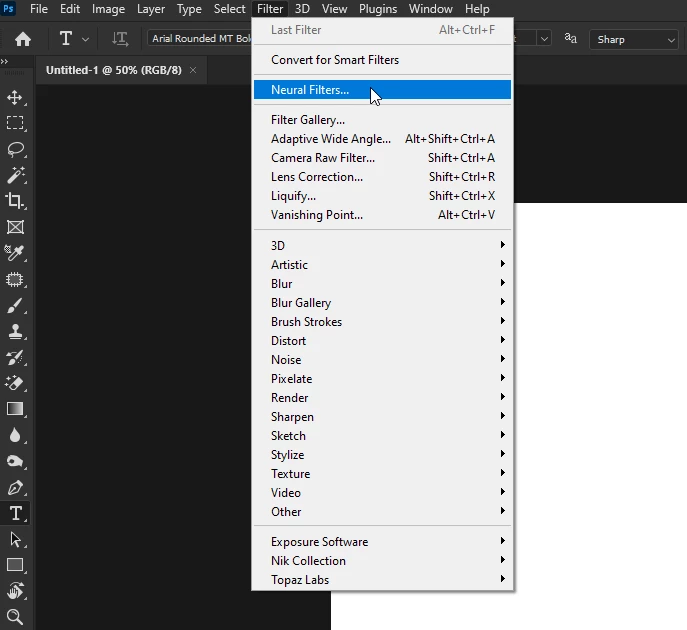Open the Layer menu

(x=151, y=9)
